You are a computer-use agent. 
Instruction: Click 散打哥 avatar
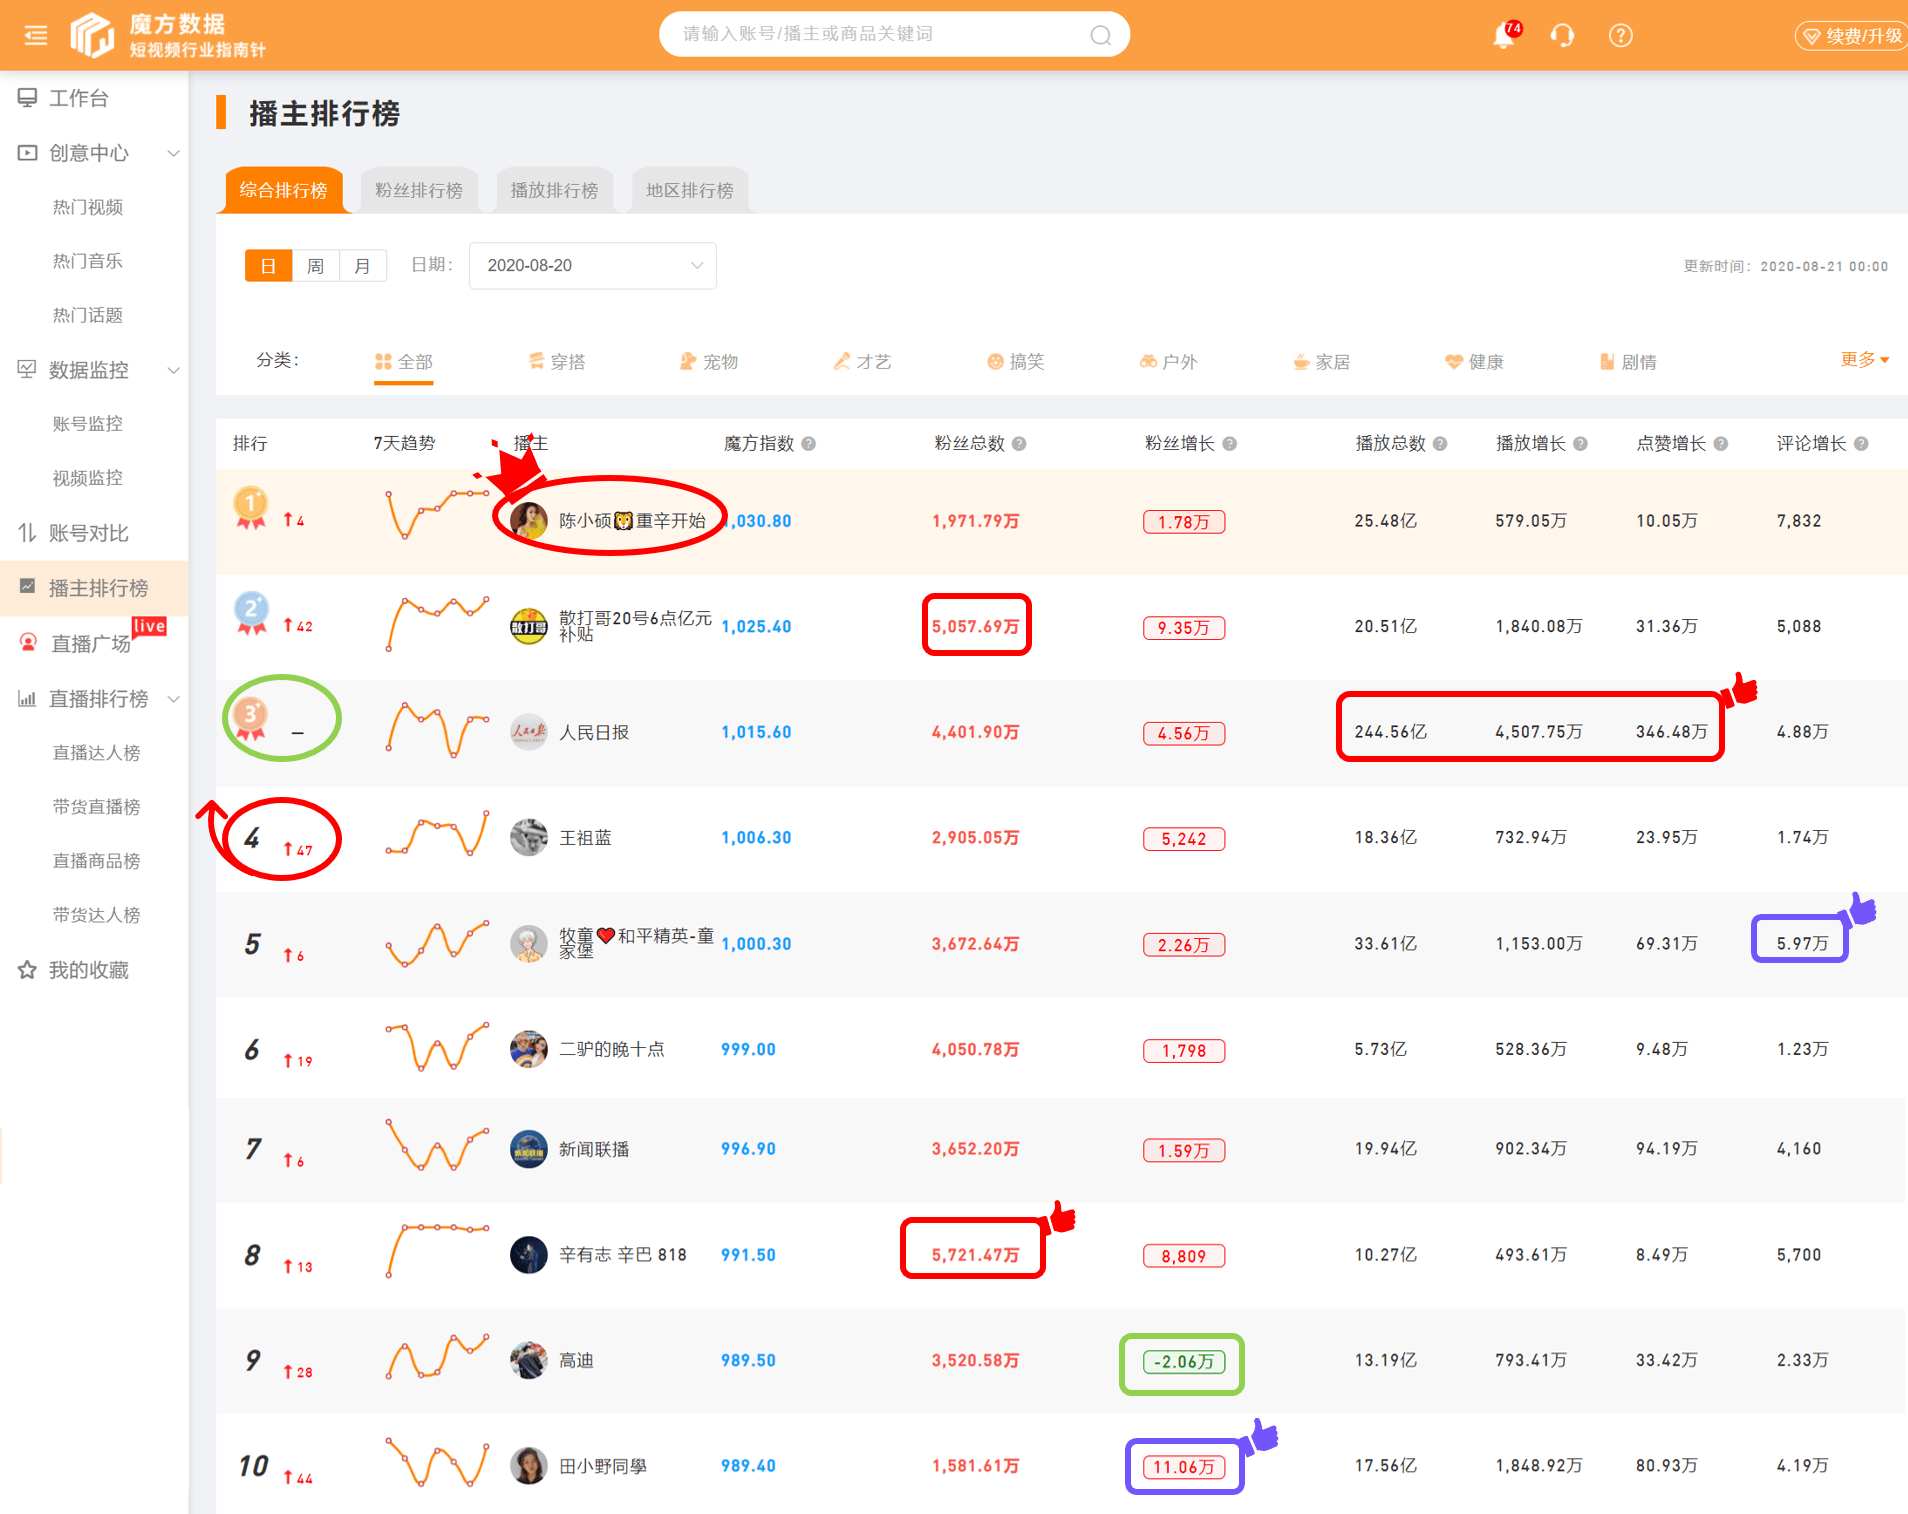click(529, 627)
